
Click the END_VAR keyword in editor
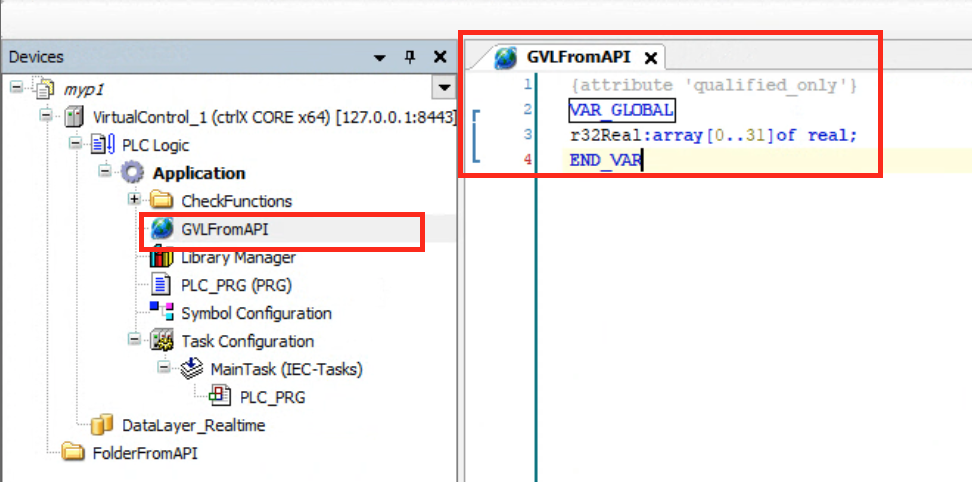pos(606,160)
